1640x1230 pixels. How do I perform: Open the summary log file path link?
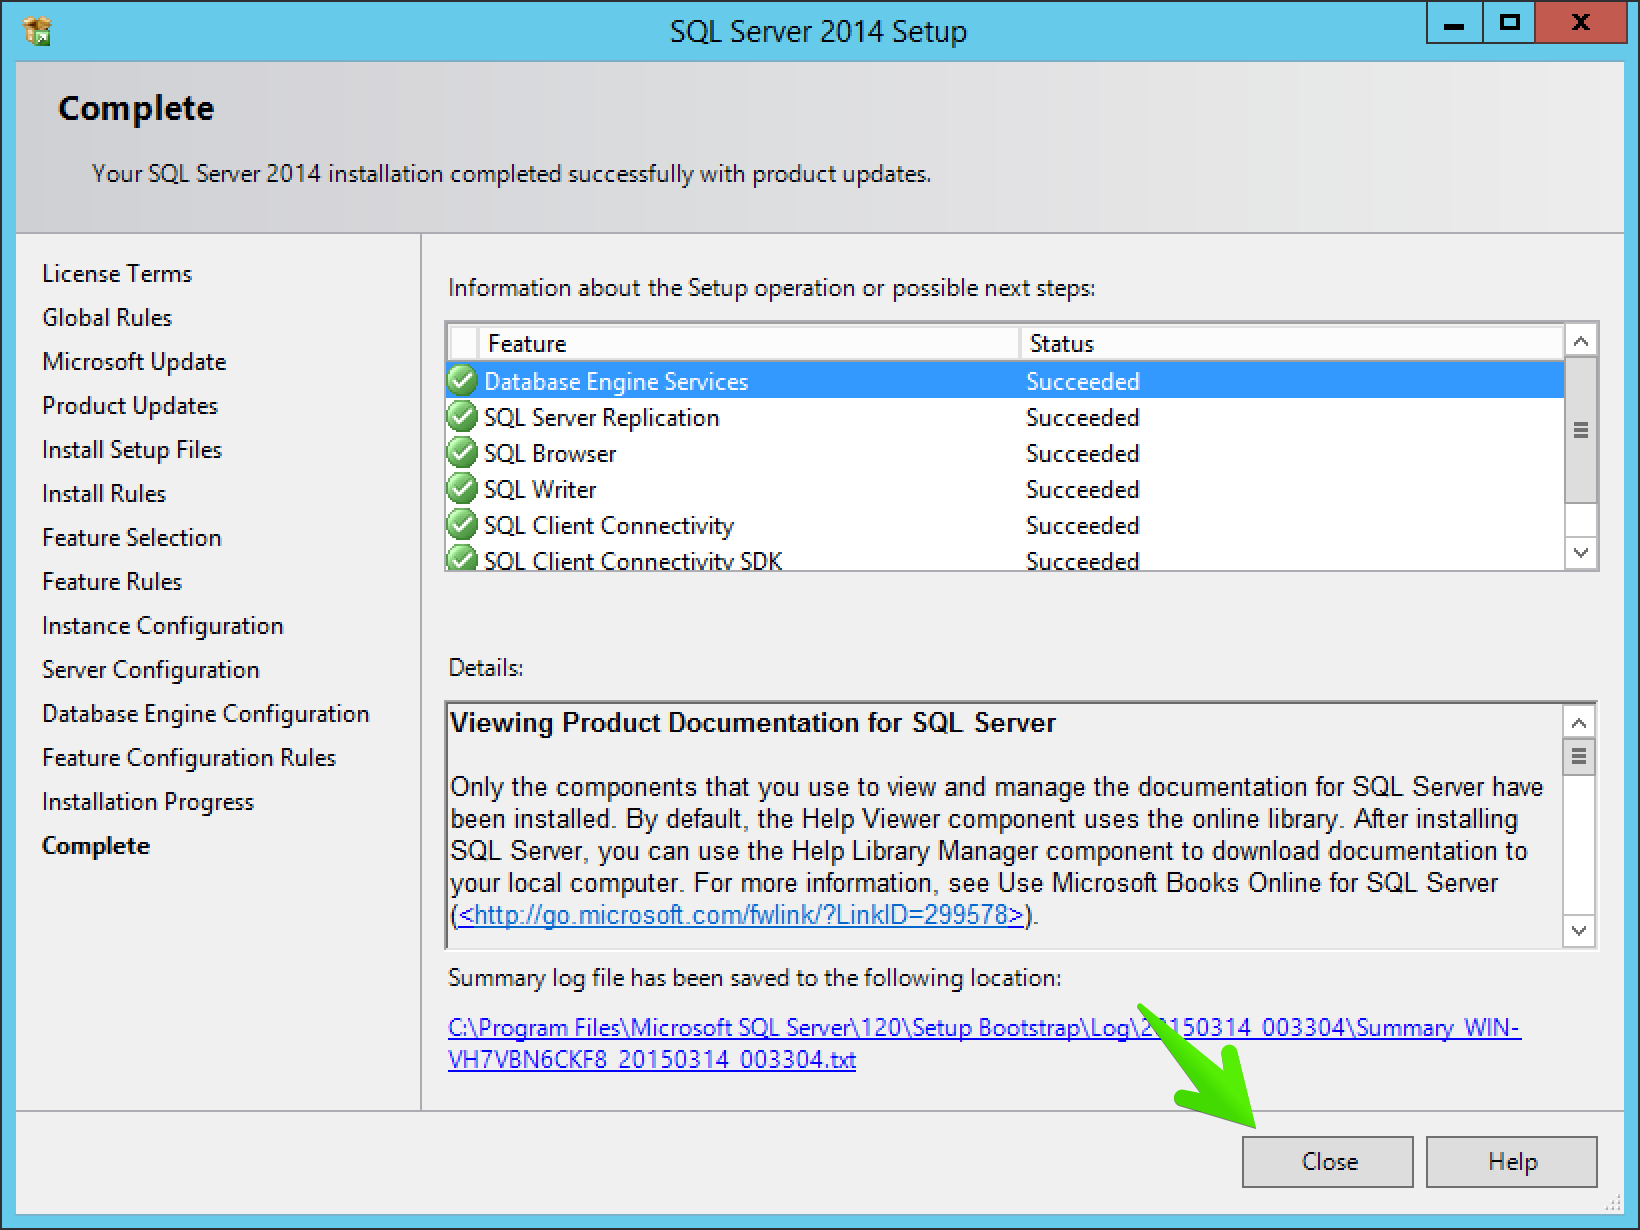pos(984,1043)
